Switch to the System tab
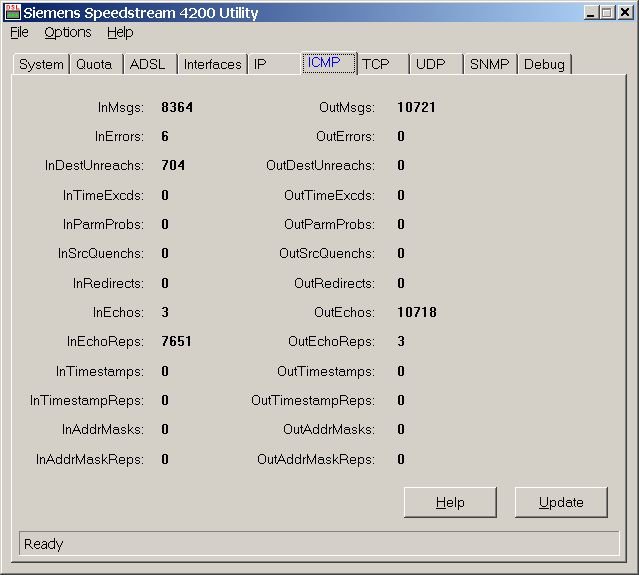Viewport: 639px width, 575px height. click(x=41, y=64)
